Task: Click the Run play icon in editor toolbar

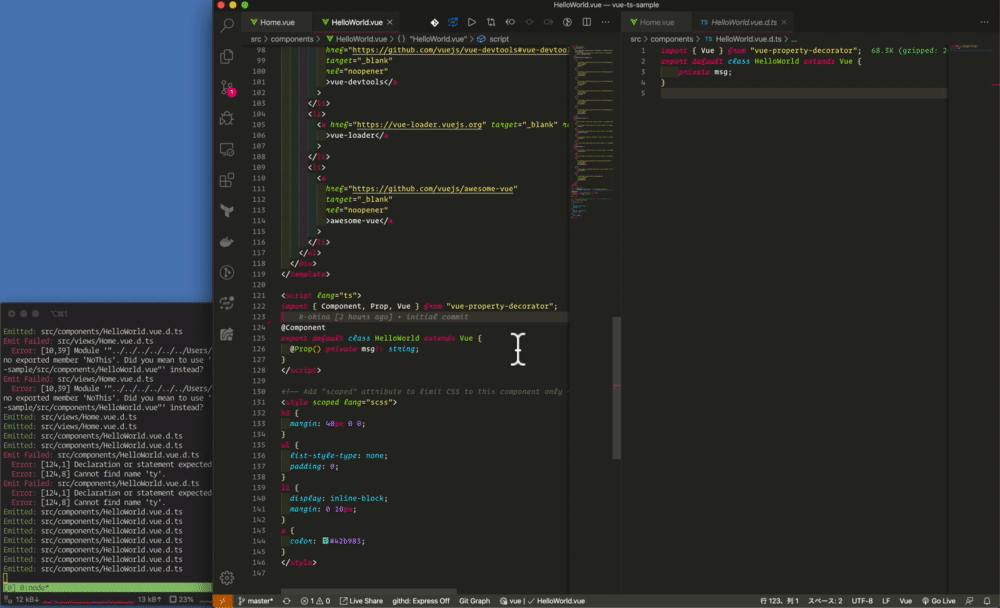Action: coord(472,22)
